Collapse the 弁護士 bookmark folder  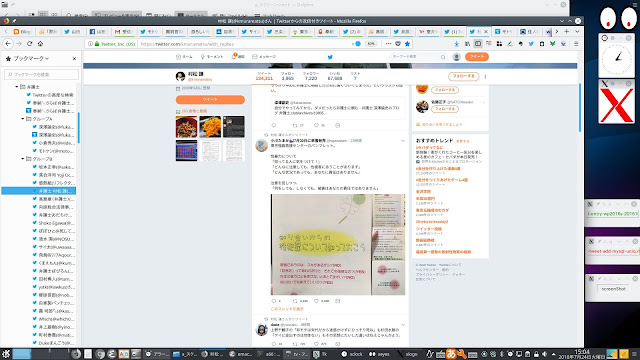coord(17,87)
